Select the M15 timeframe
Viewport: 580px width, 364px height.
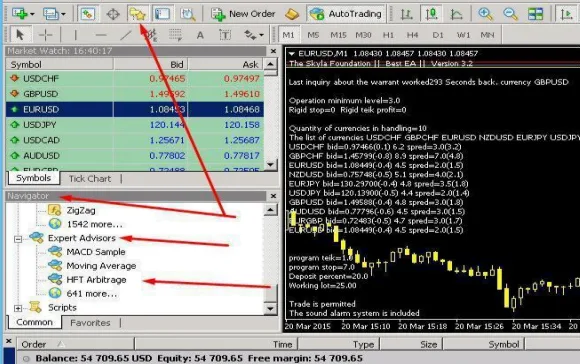click(338, 35)
